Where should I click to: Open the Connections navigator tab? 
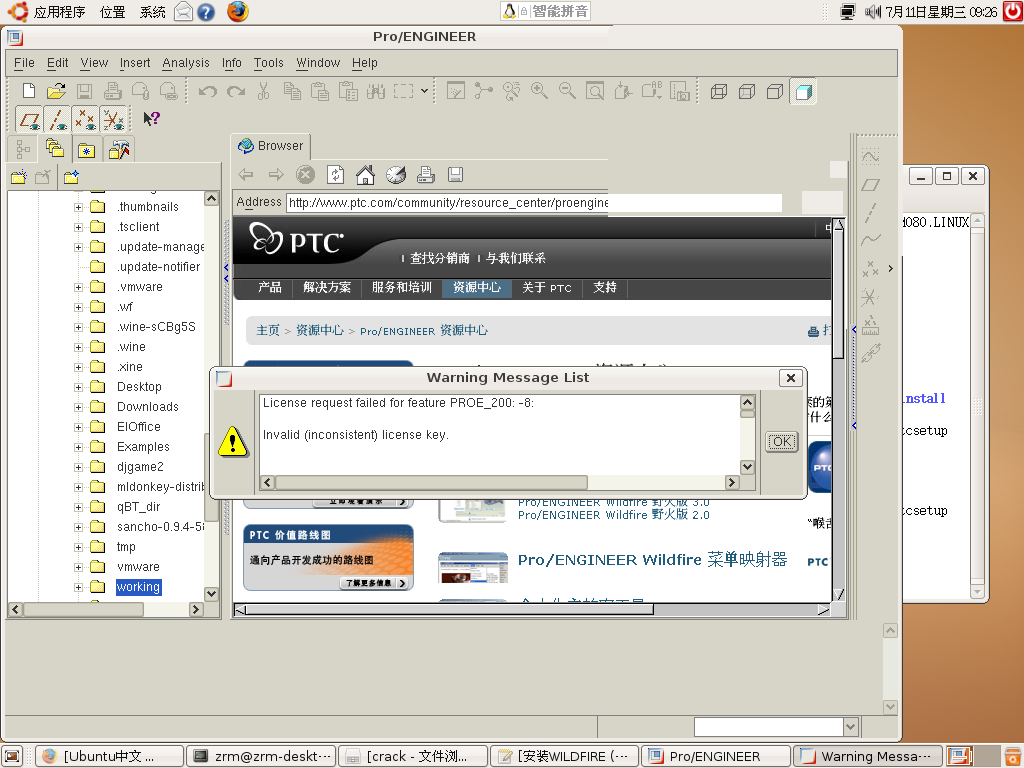point(119,150)
